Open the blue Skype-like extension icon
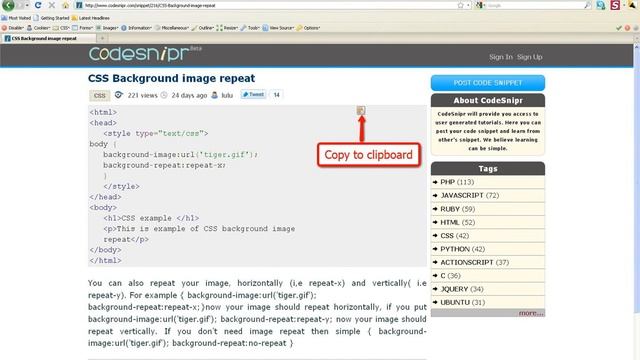640x360 pixels. [601, 5]
